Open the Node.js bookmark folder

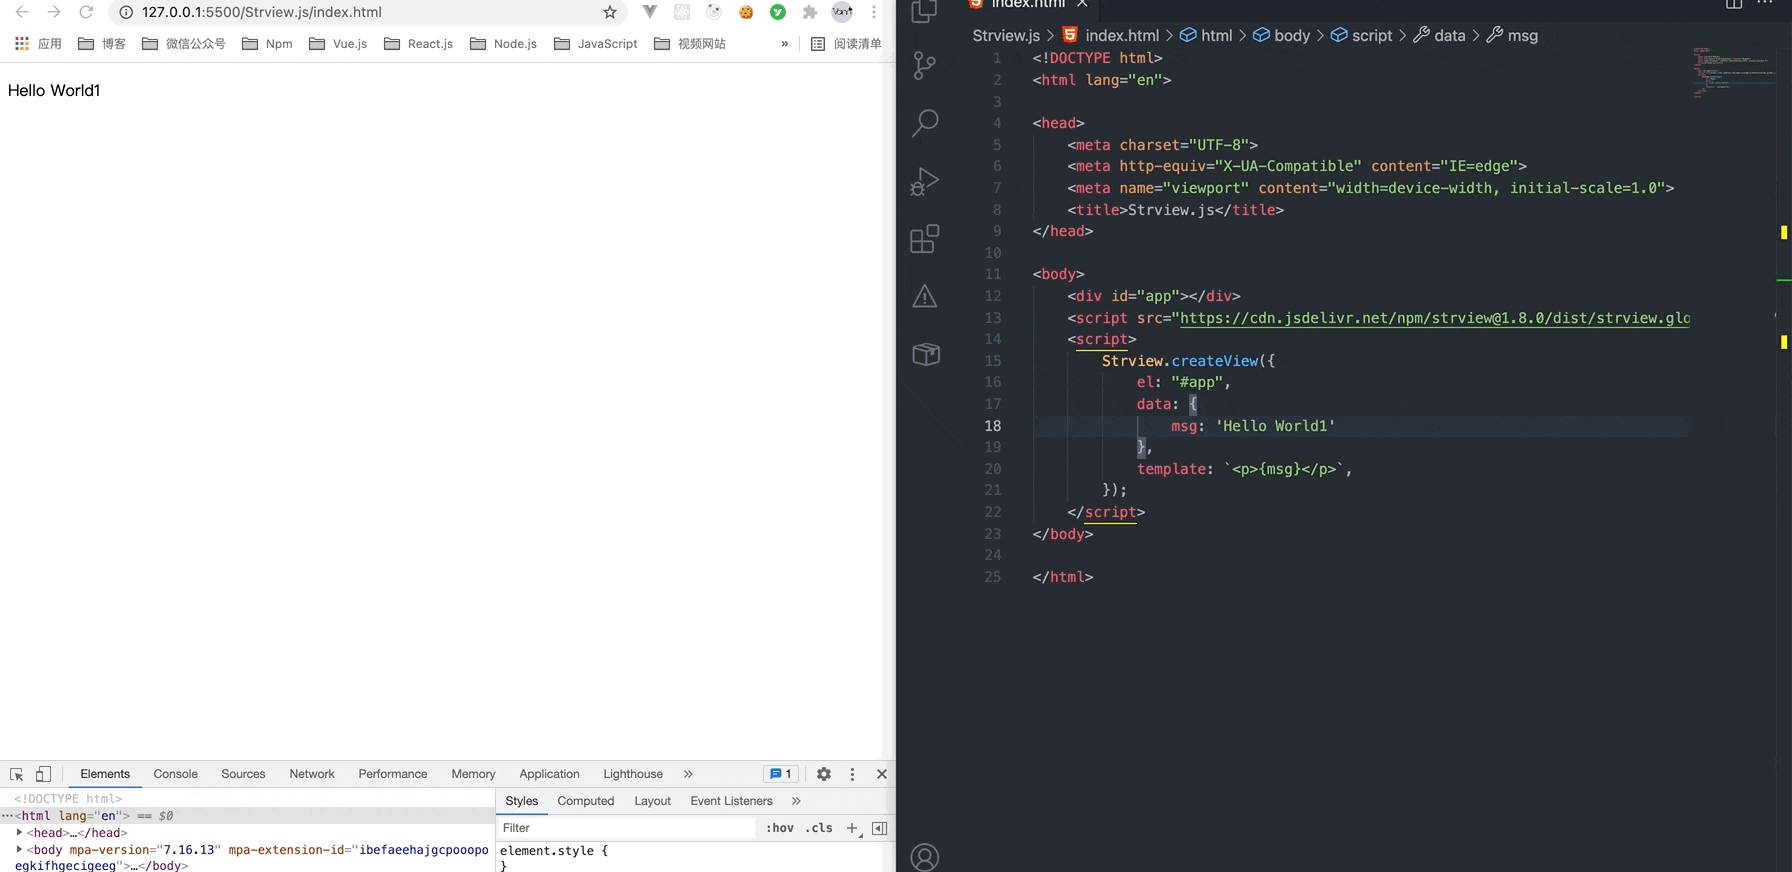pyautogui.click(x=504, y=44)
